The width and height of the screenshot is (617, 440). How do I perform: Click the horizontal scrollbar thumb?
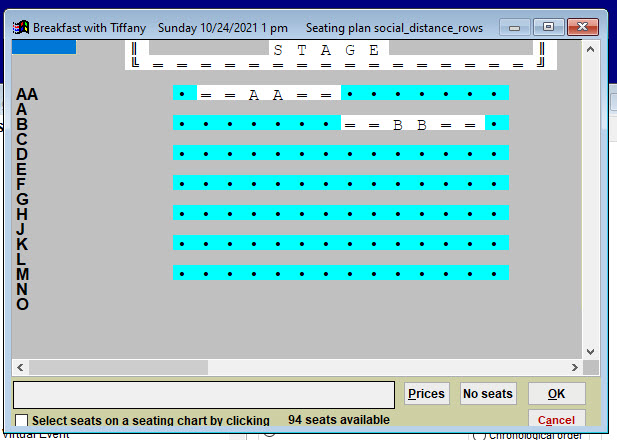(118, 368)
